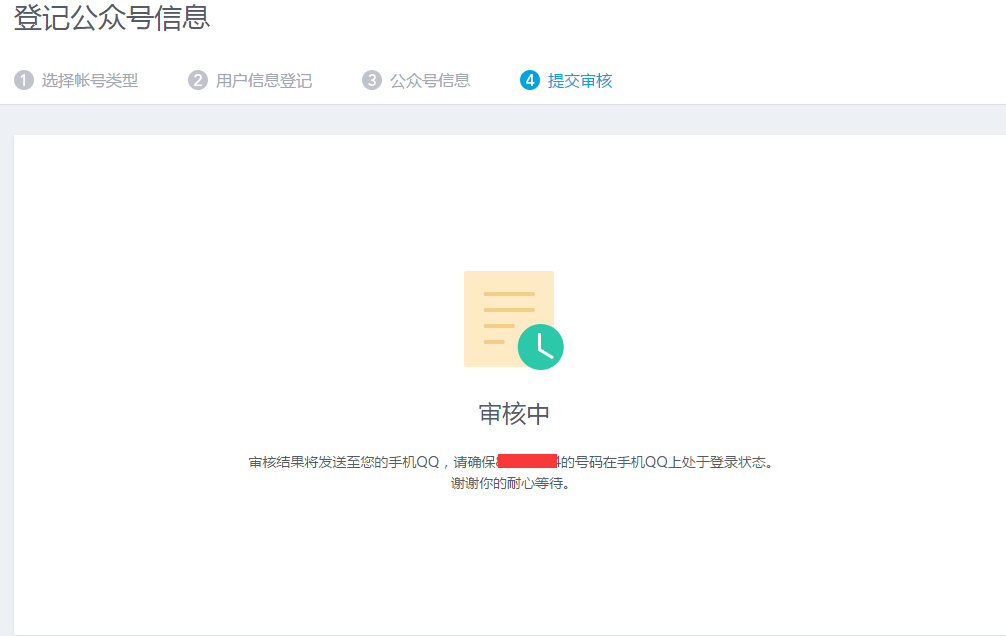
Task: Click the green clock badge on the document icon
Action: coord(539,346)
